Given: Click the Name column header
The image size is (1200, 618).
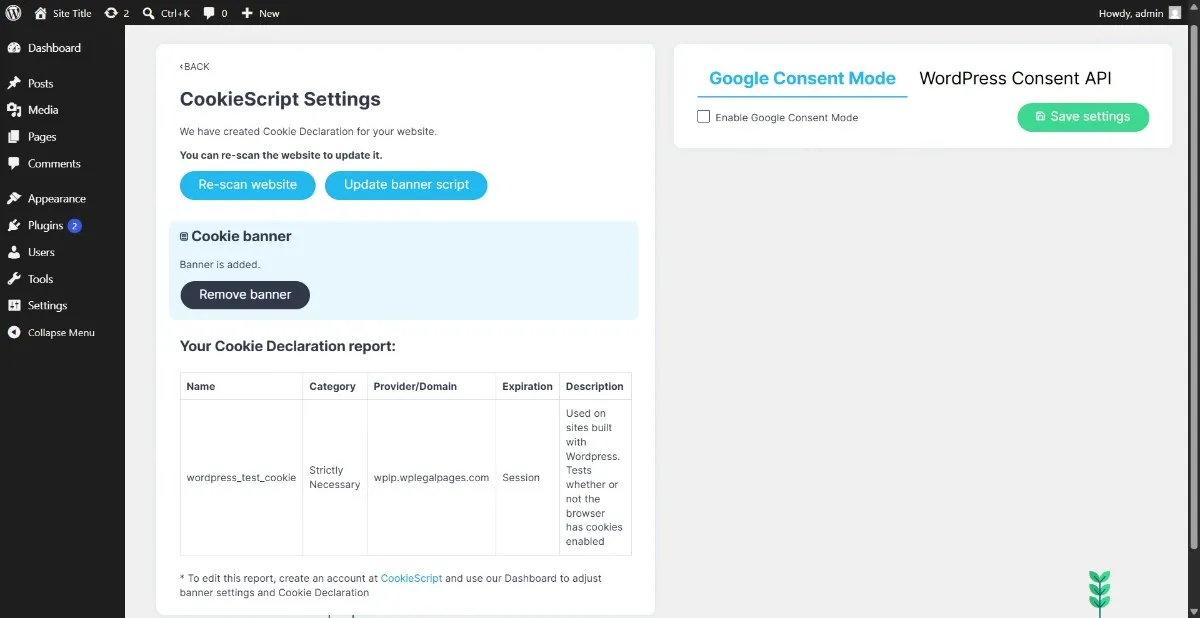Looking at the screenshot, I should (241, 387).
